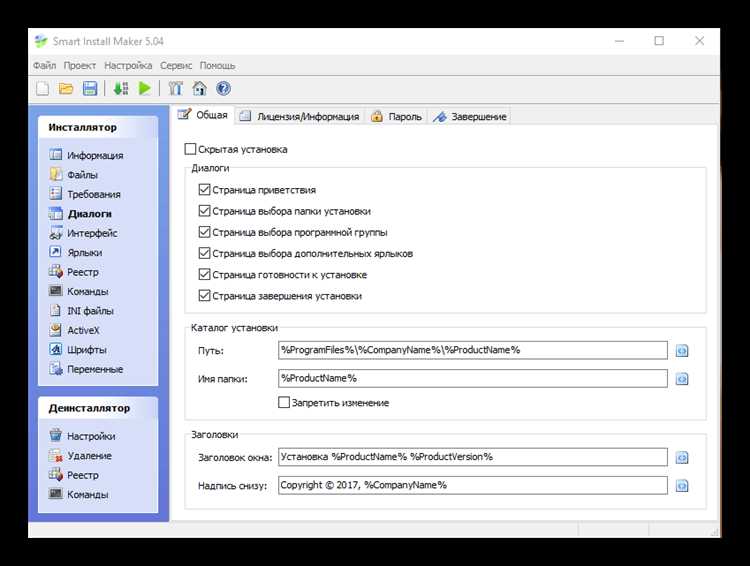Switch to the Лицензия/Информация tab

coord(299,116)
